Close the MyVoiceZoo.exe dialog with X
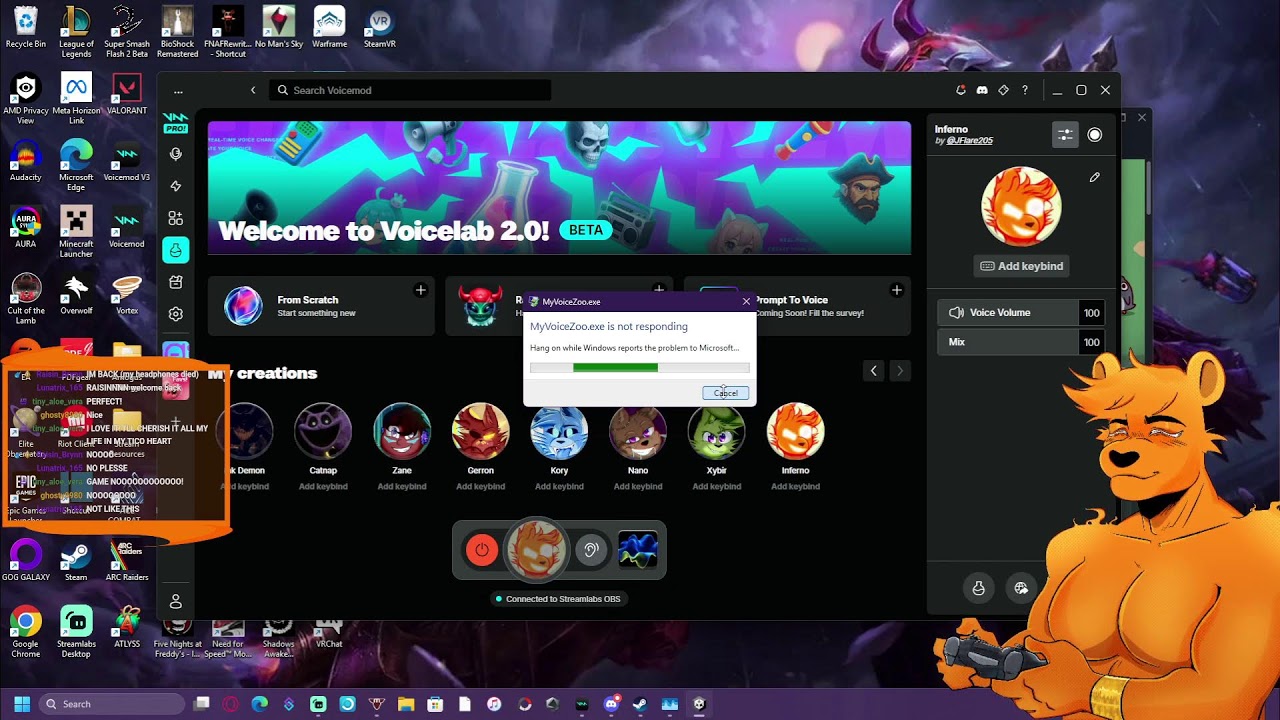This screenshot has height=720, width=1280. 746,301
